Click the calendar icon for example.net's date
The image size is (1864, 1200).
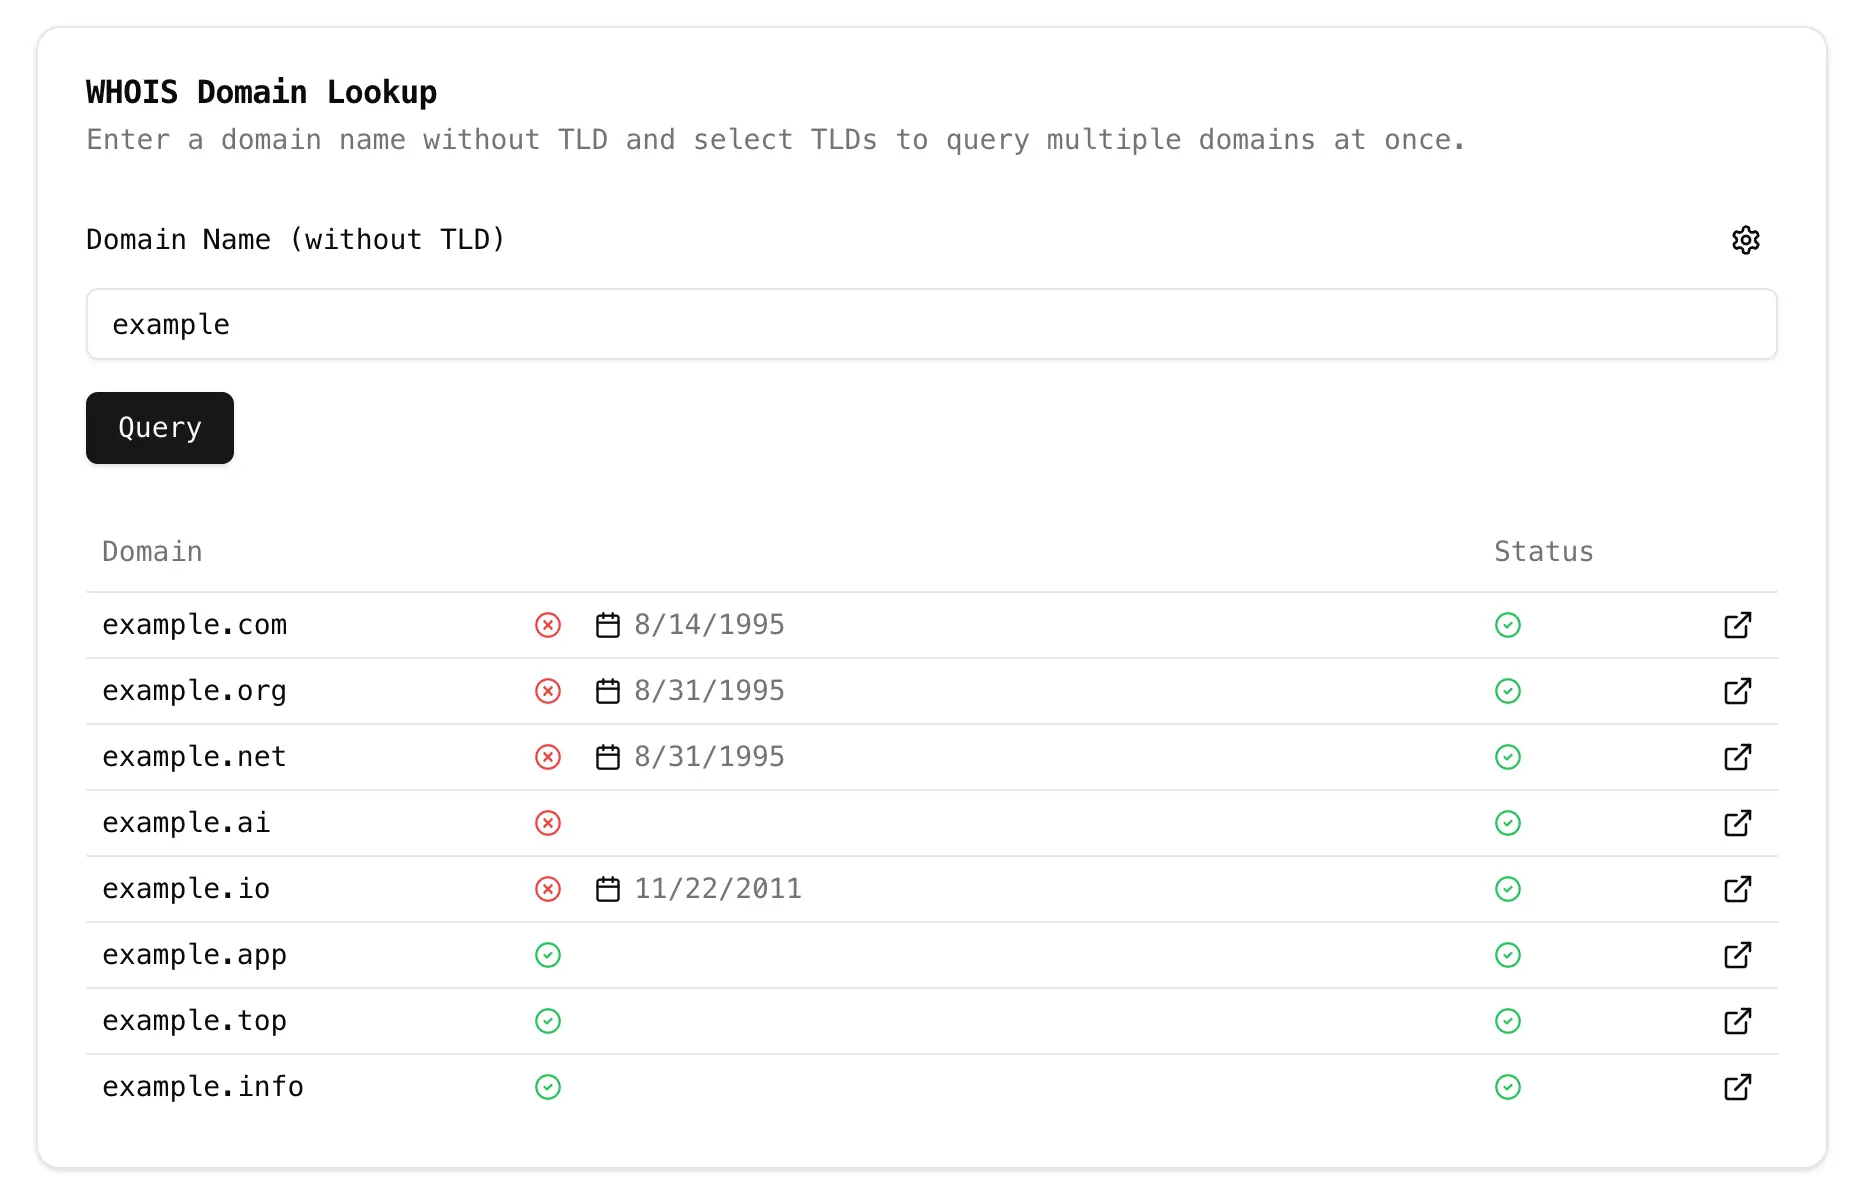608,757
